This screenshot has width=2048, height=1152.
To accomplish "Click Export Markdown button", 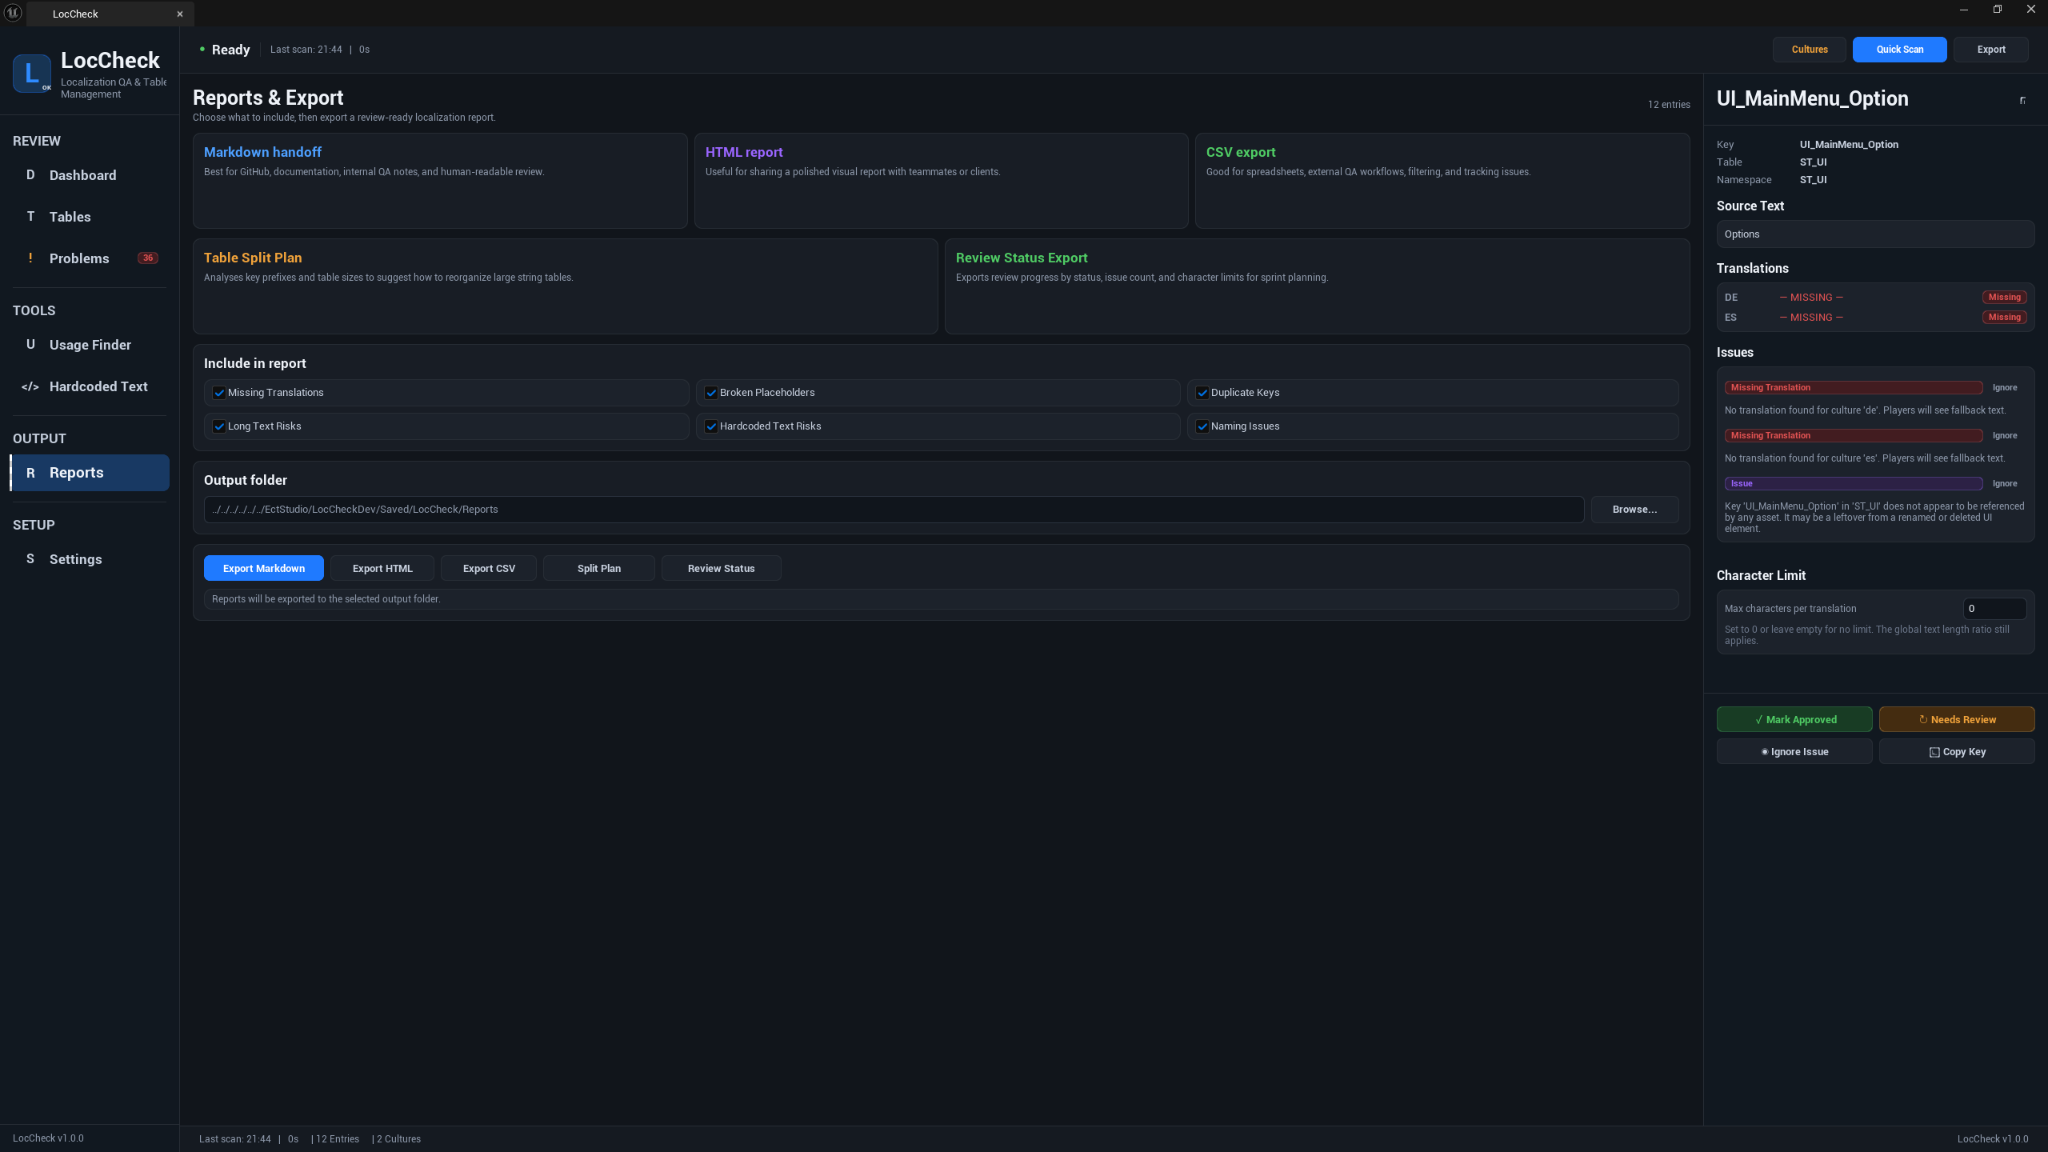I will (x=264, y=568).
